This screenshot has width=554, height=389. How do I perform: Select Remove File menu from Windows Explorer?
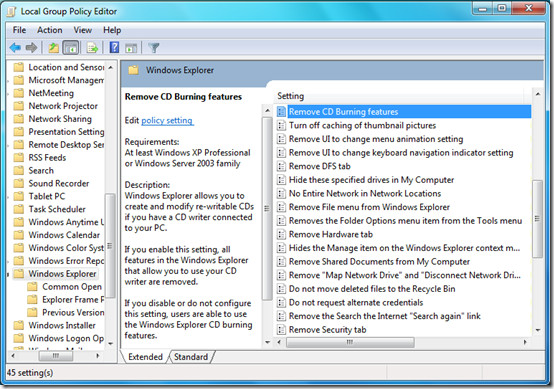pos(369,207)
